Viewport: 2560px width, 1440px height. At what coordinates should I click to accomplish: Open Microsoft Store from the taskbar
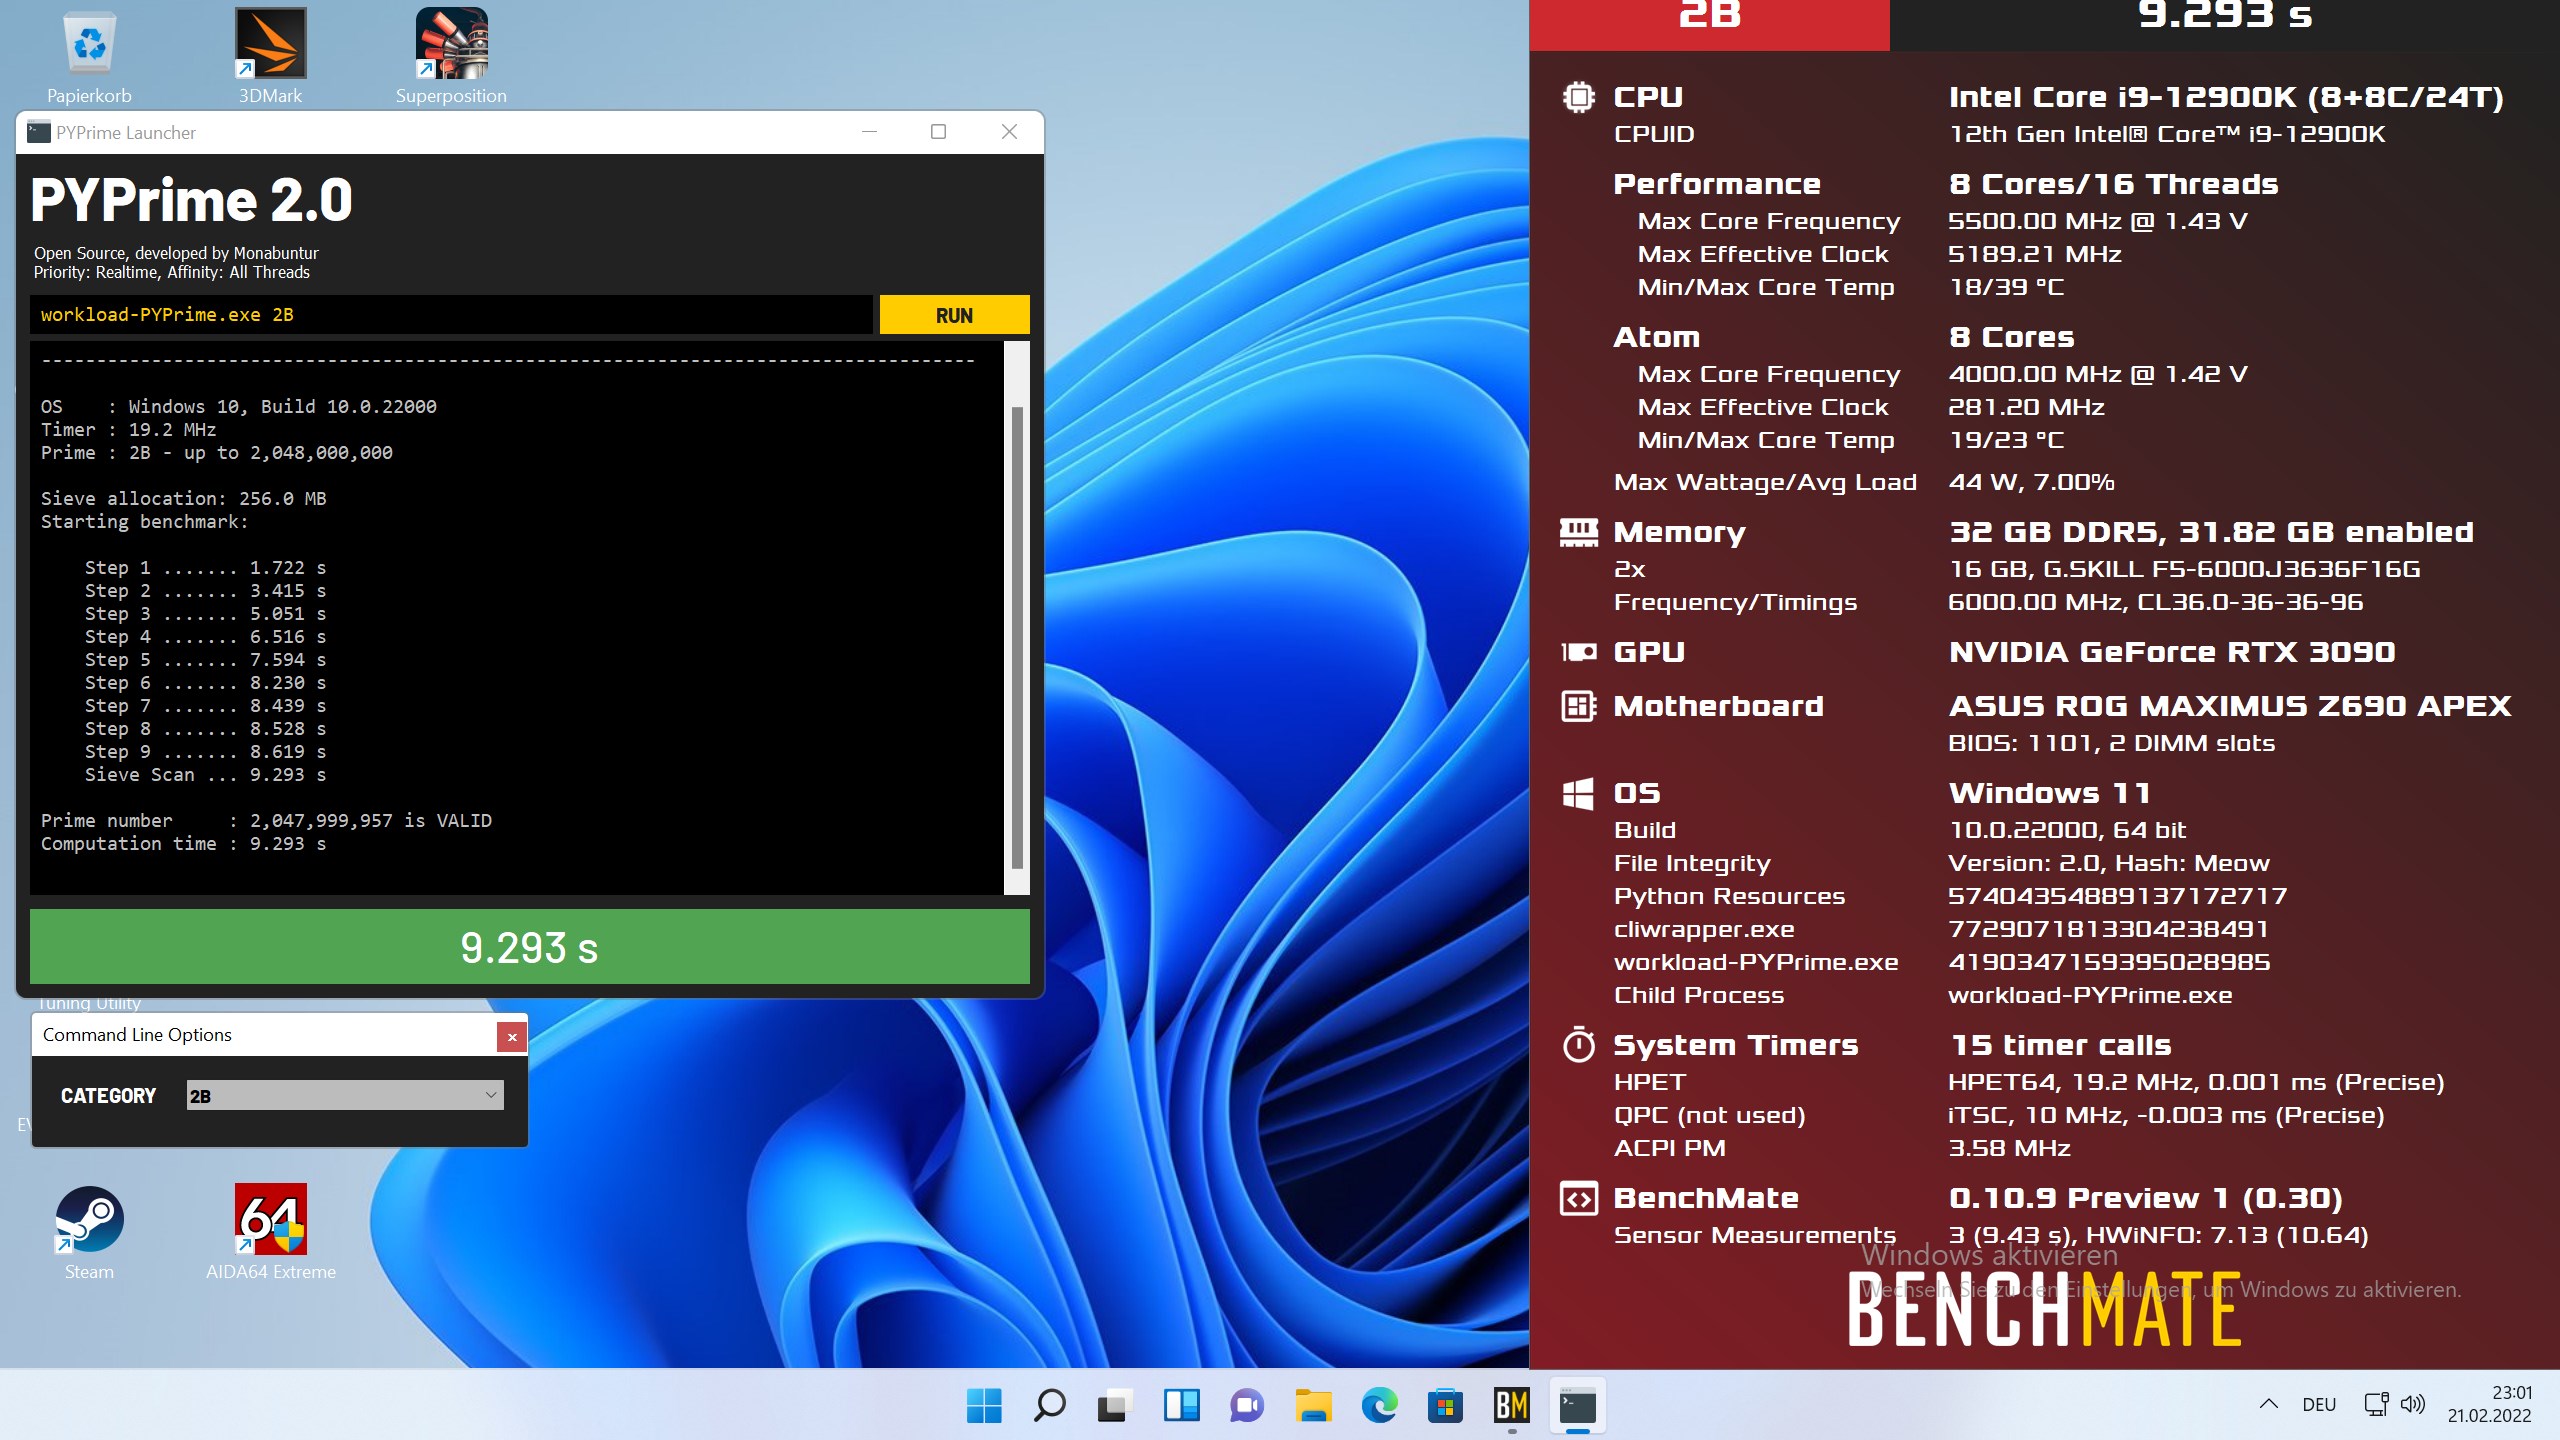[x=1445, y=1405]
